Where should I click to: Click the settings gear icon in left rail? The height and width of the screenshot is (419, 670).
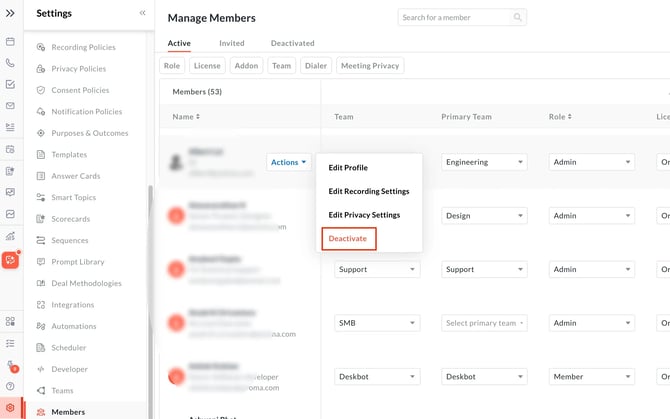point(10,408)
